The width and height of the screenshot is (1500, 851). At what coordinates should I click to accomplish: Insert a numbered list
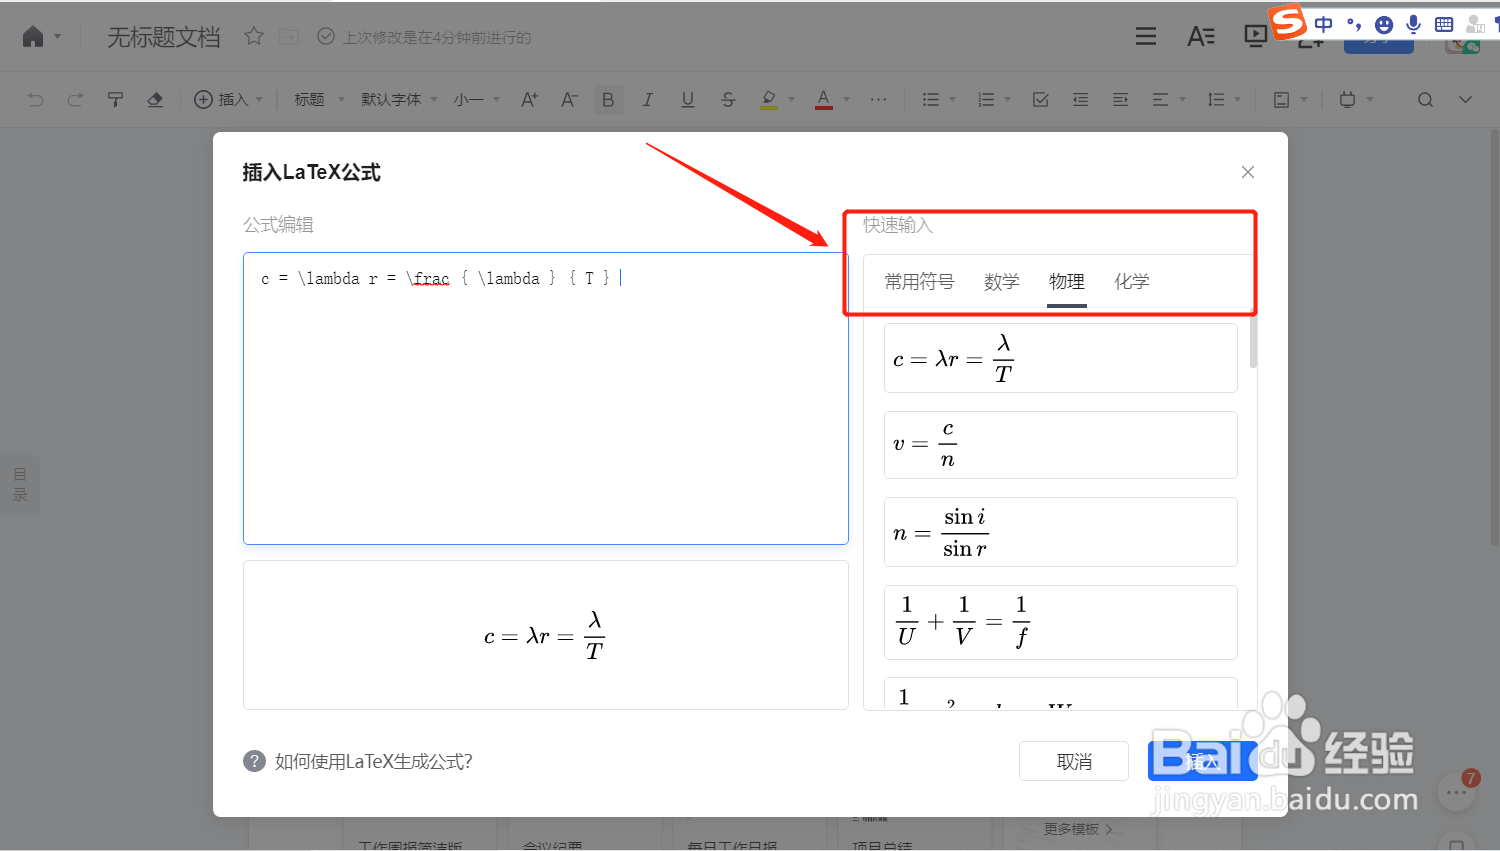(986, 99)
